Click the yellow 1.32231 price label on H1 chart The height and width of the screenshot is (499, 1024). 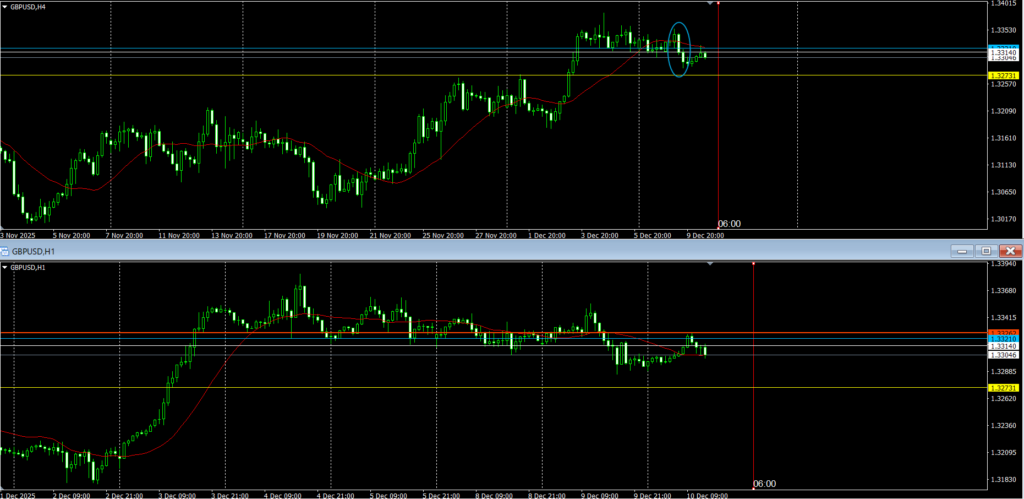tap(1003, 387)
